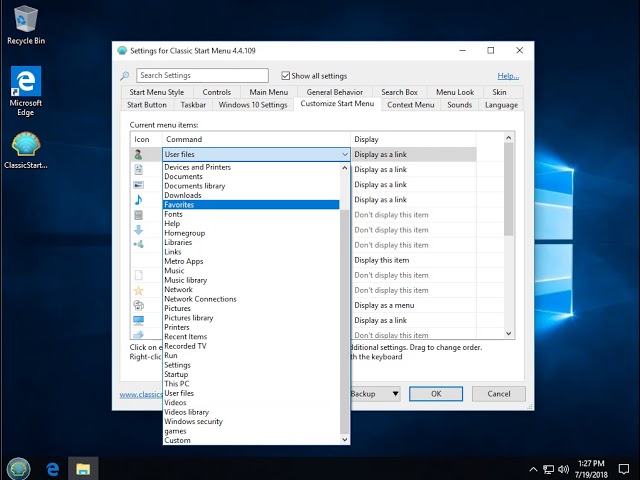Click the network icon in system tray
This screenshot has height=480, width=640.
coord(548,469)
